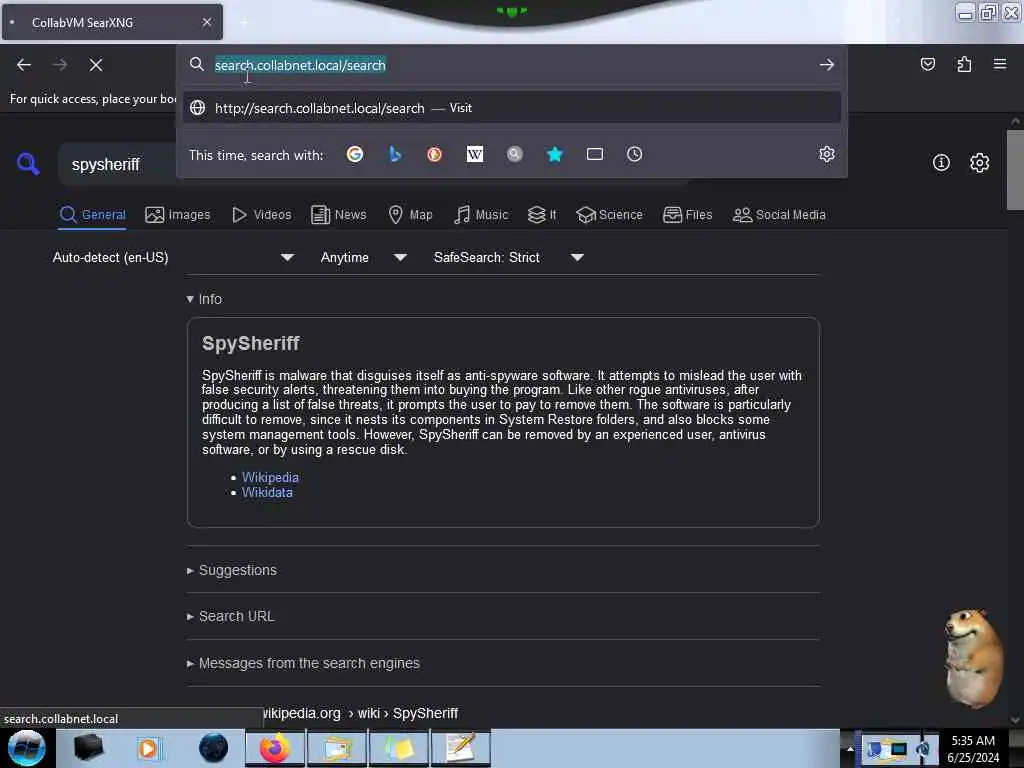Switch to the Images category tab

178,215
